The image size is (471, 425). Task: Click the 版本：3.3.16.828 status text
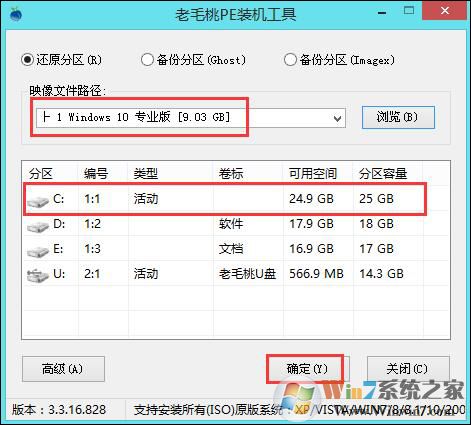(59, 410)
